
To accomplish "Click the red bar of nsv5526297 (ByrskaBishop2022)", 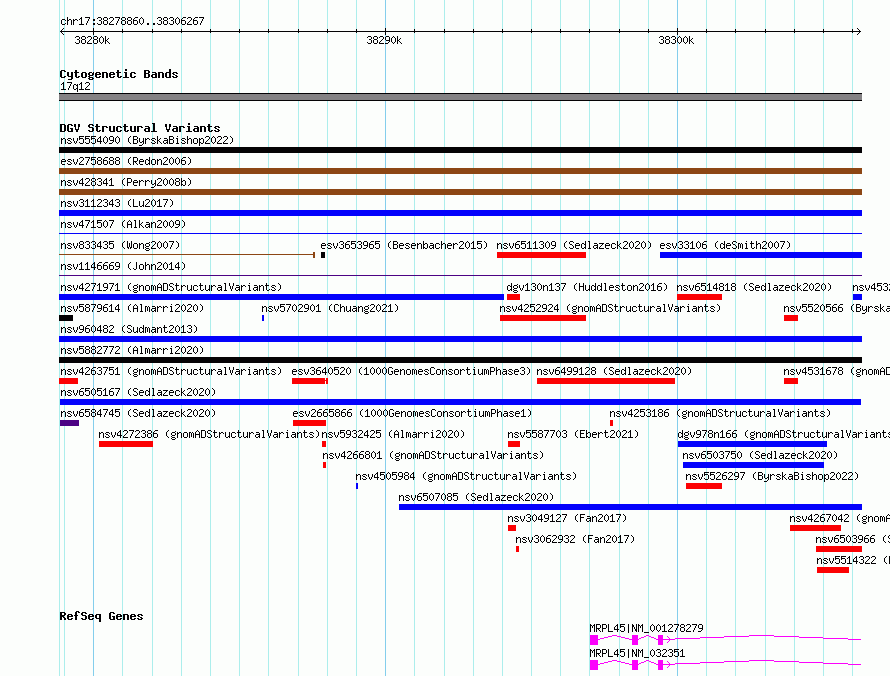I will (x=704, y=486).
